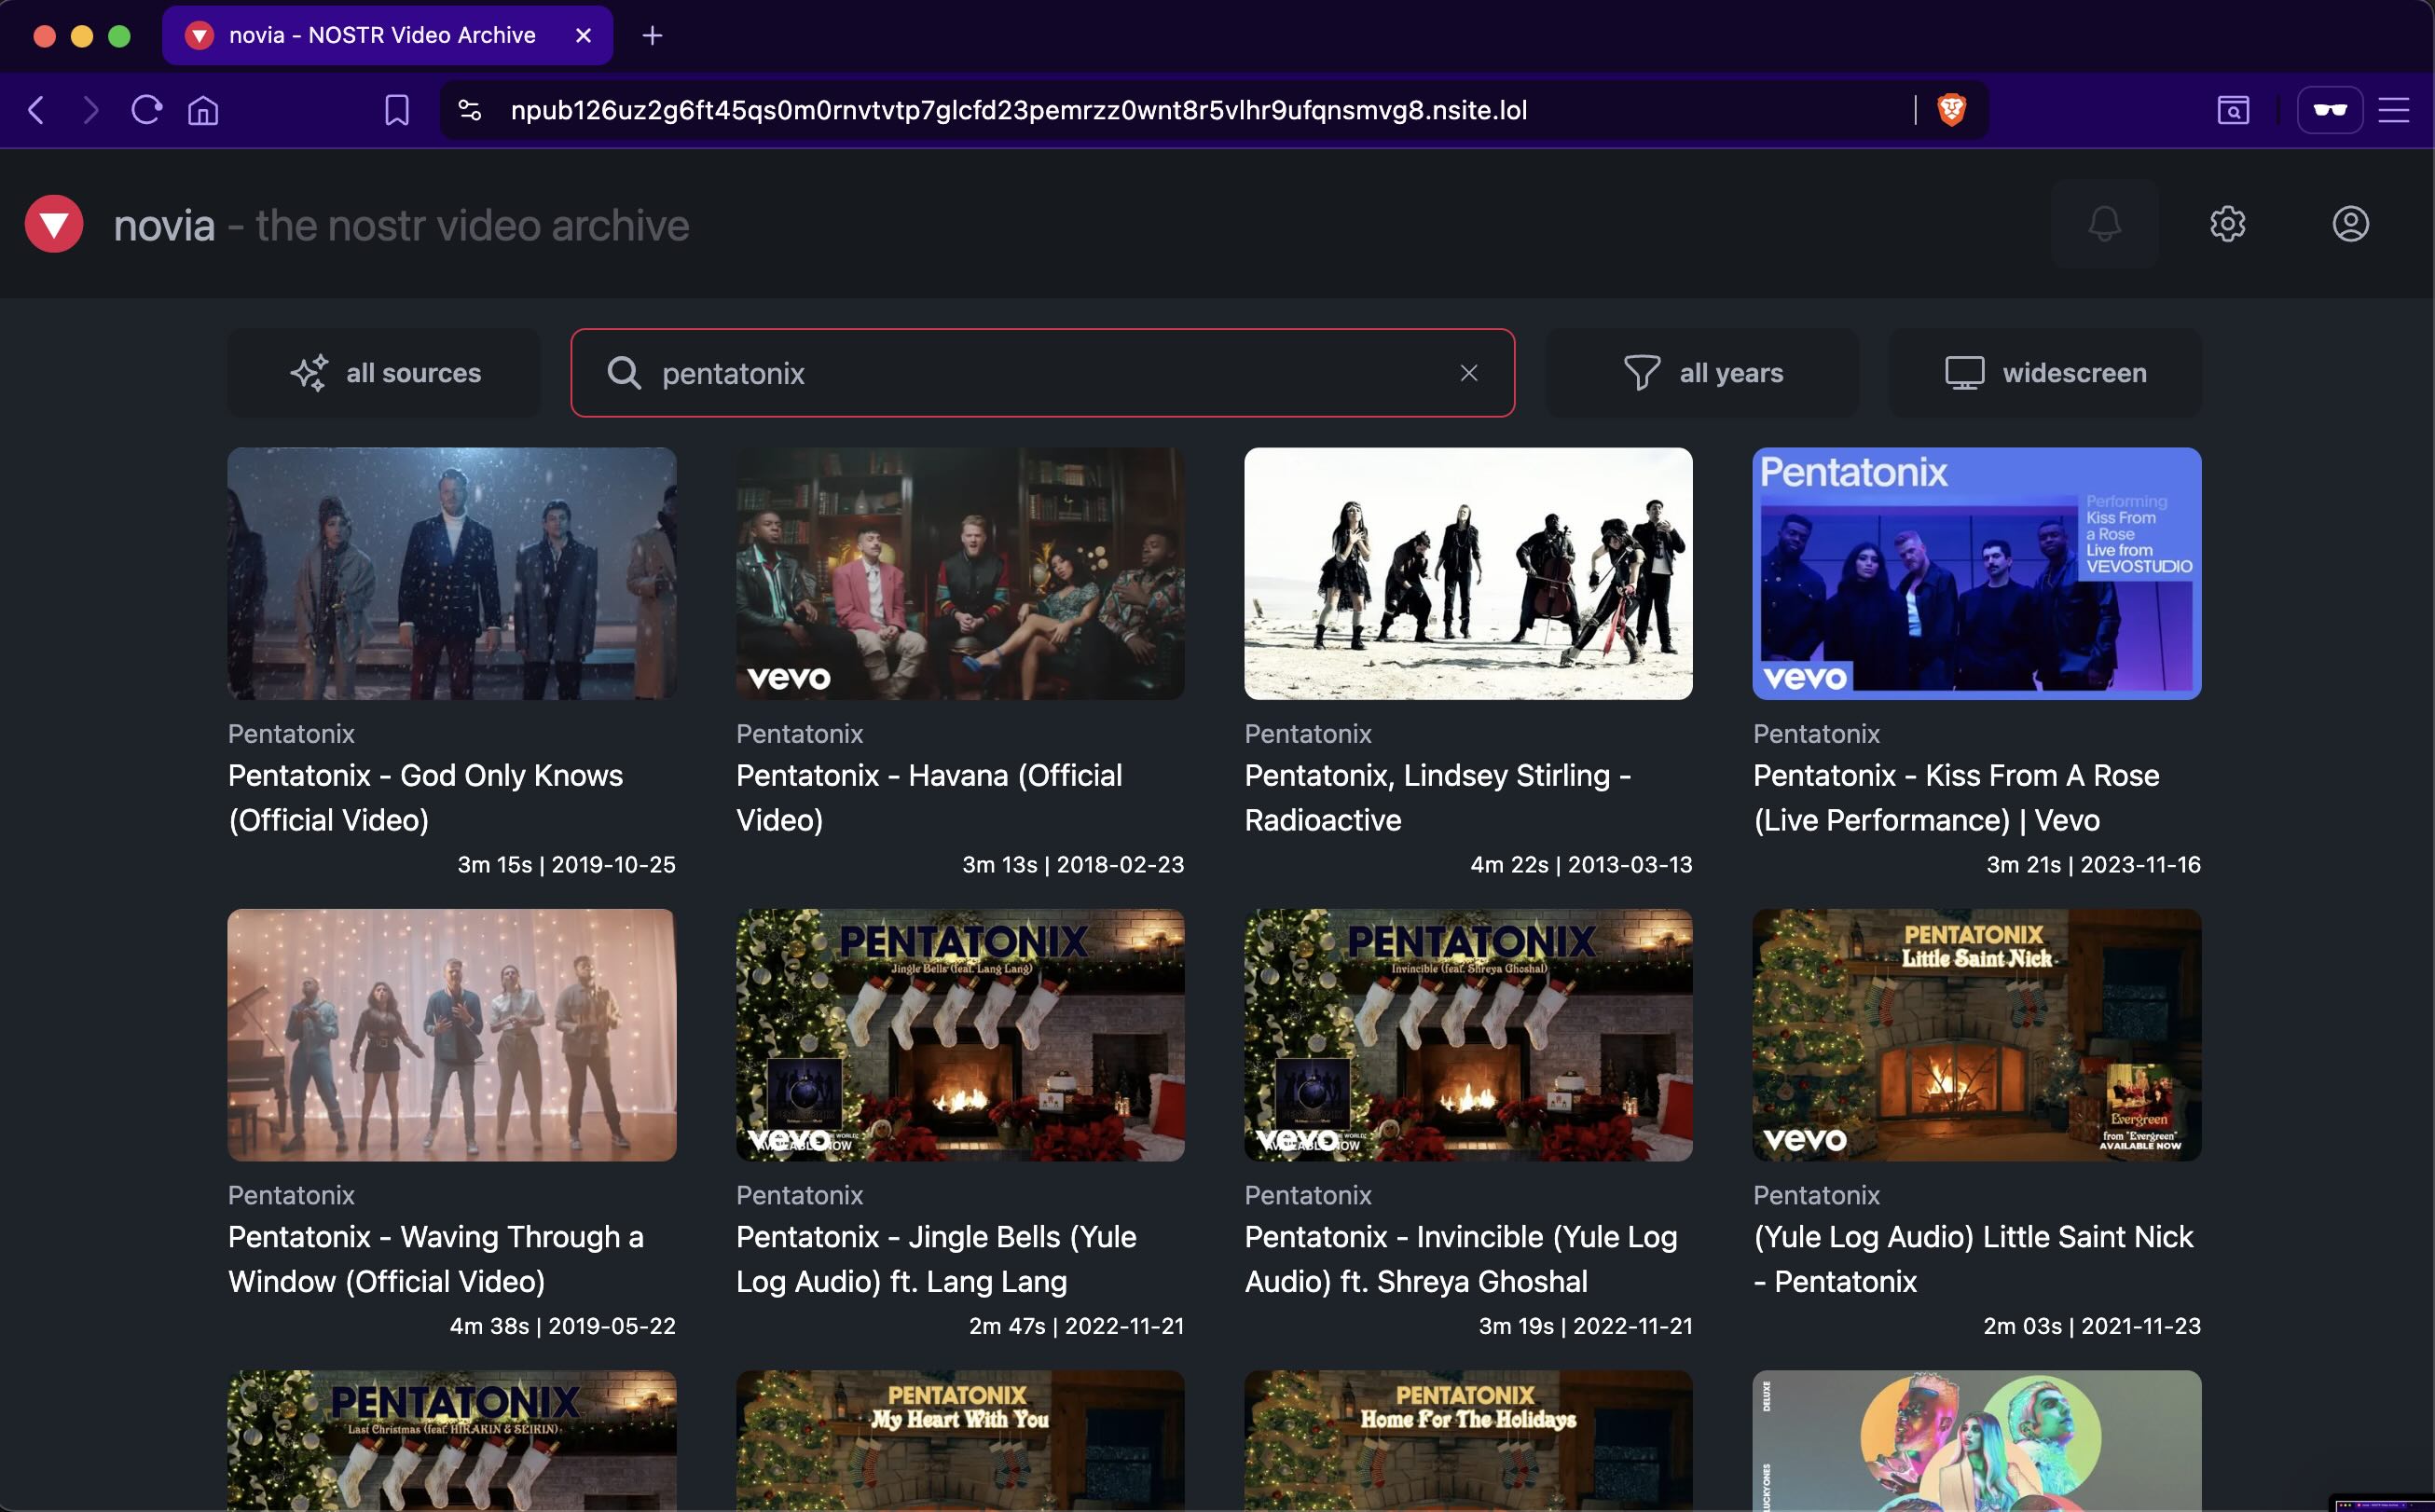The height and width of the screenshot is (1512, 2435).
Task: Click channel name above Kiss From A Rose
Action: click(1816, 734)
